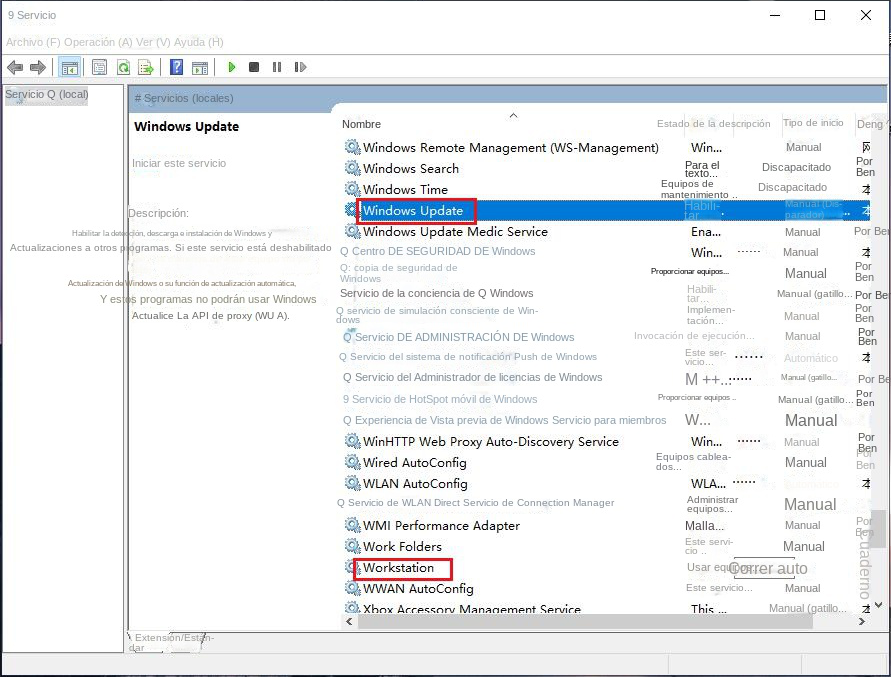Select the Windows Update service row
Screen dimensions: 891x677
pyautogui.click(x=413, y=211)
